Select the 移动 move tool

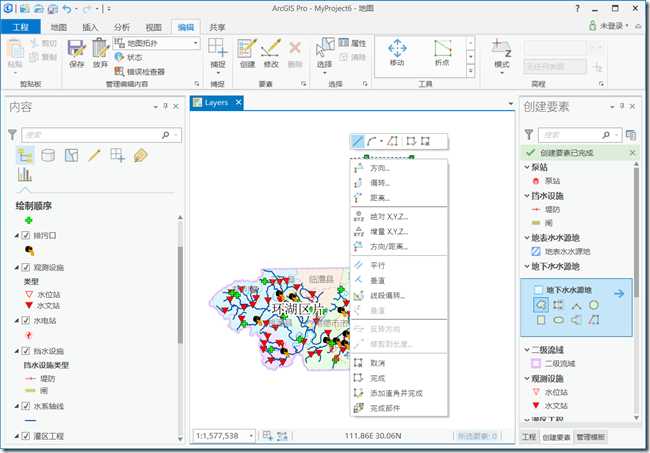click(x=397, y=53)
